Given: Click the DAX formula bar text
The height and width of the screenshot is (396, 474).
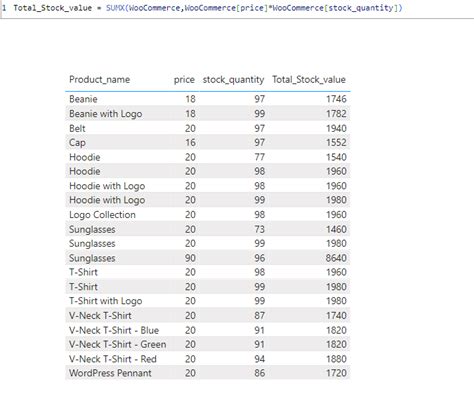Looking at the screenshot, I should [208, 8].
